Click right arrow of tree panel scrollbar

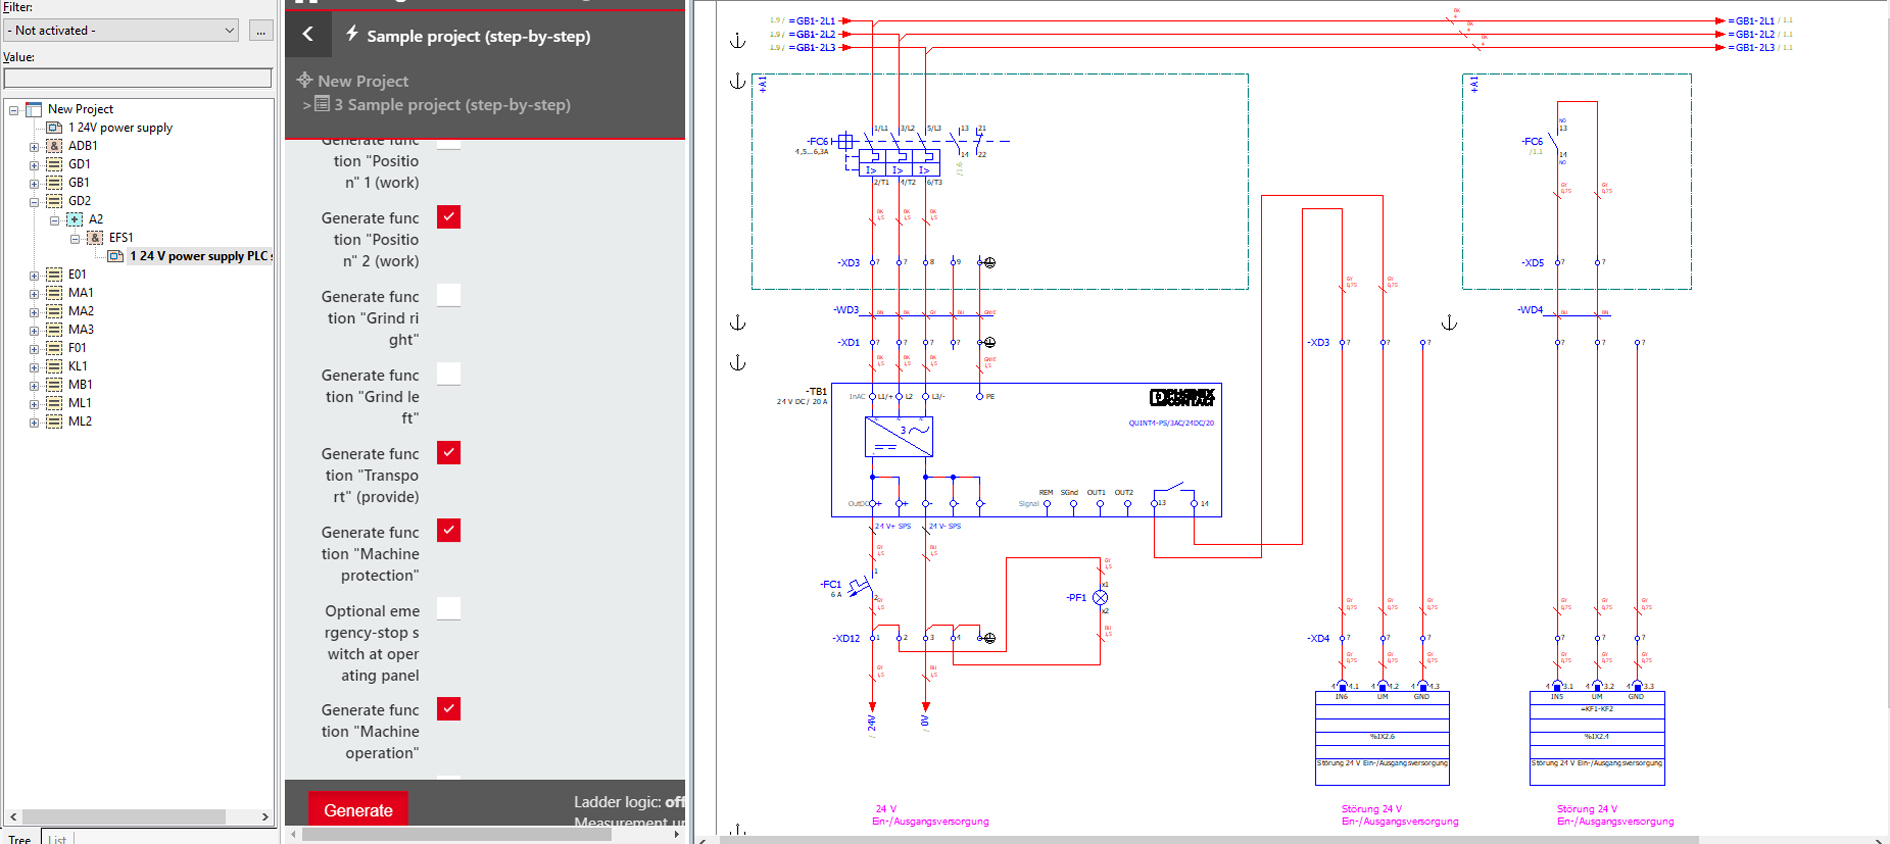point(265,816)
